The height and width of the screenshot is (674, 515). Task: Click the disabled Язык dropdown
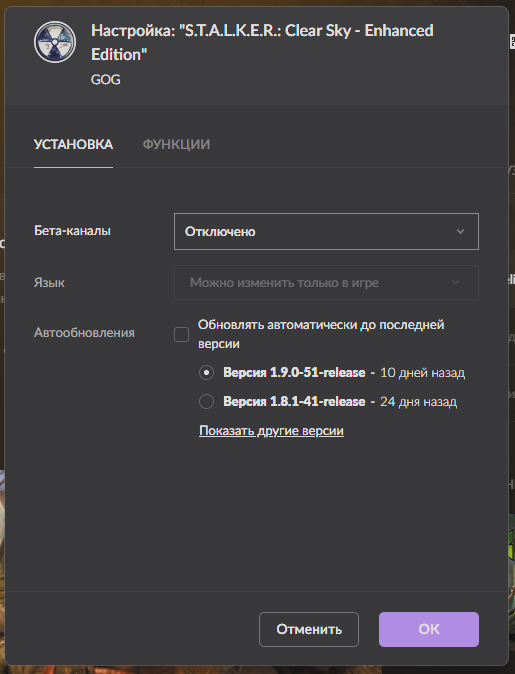[x=326, y=282]
